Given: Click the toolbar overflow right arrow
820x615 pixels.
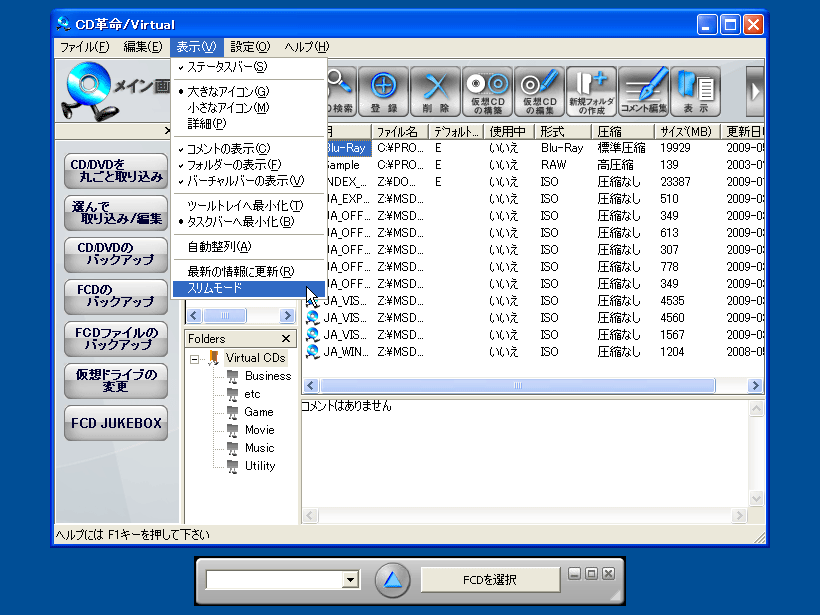Looking at the screenshot, I should point(755,92).
